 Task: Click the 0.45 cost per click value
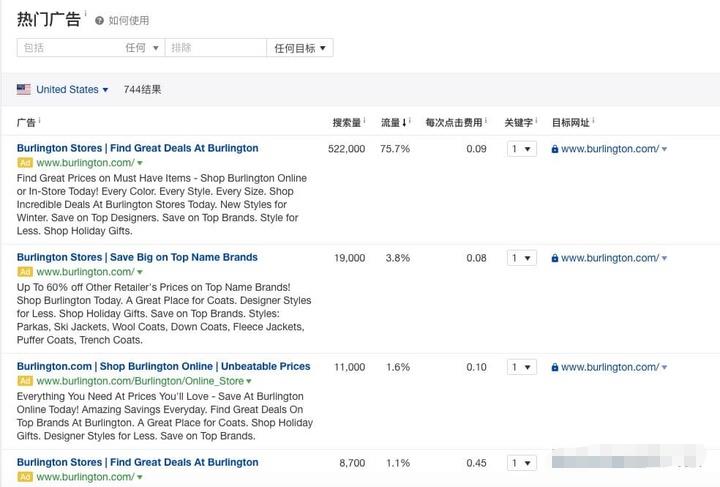click(x=476, y=463)
